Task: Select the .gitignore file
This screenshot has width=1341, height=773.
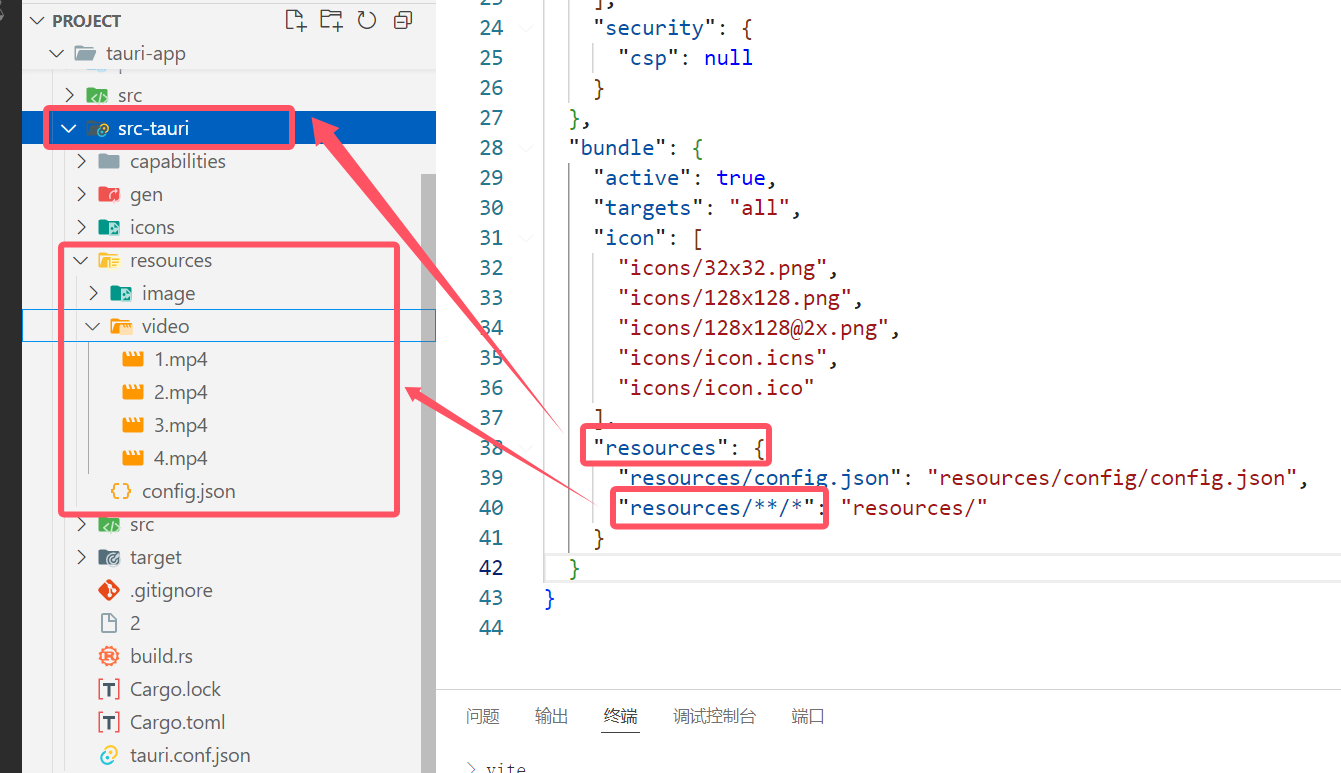Action: click(168, 590)
